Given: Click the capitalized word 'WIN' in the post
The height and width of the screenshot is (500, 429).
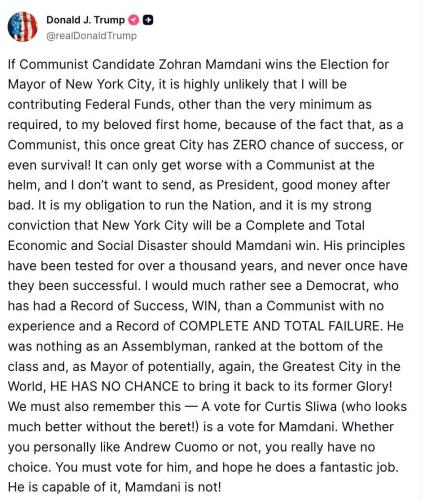Looking at the screenshot, I should point(206,306).
